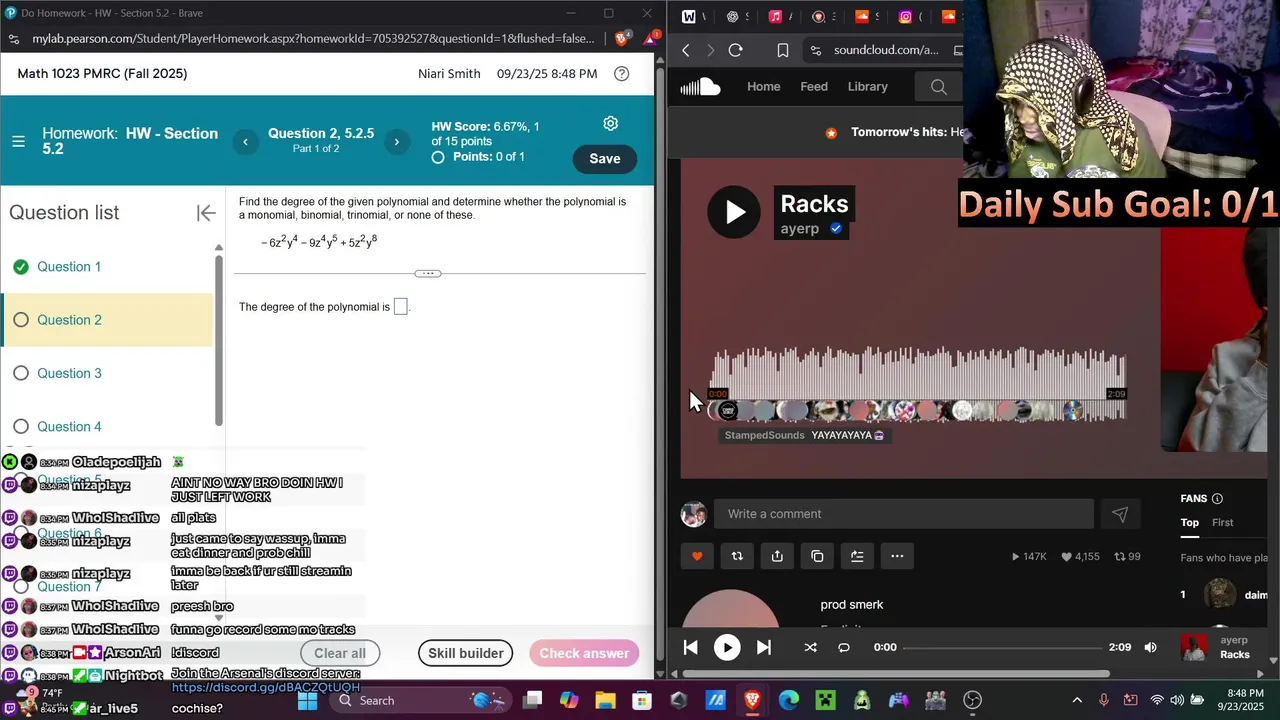Add Racks to next up queue
1280x720 pixels.
tap(857, 556)
